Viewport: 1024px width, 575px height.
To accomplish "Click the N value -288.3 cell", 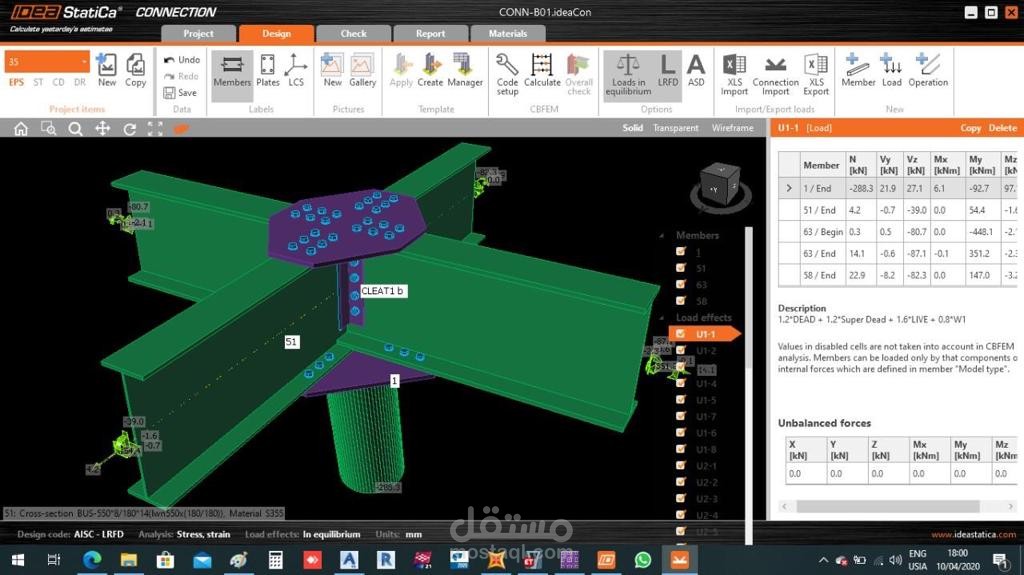I will (x=860, y=188).
